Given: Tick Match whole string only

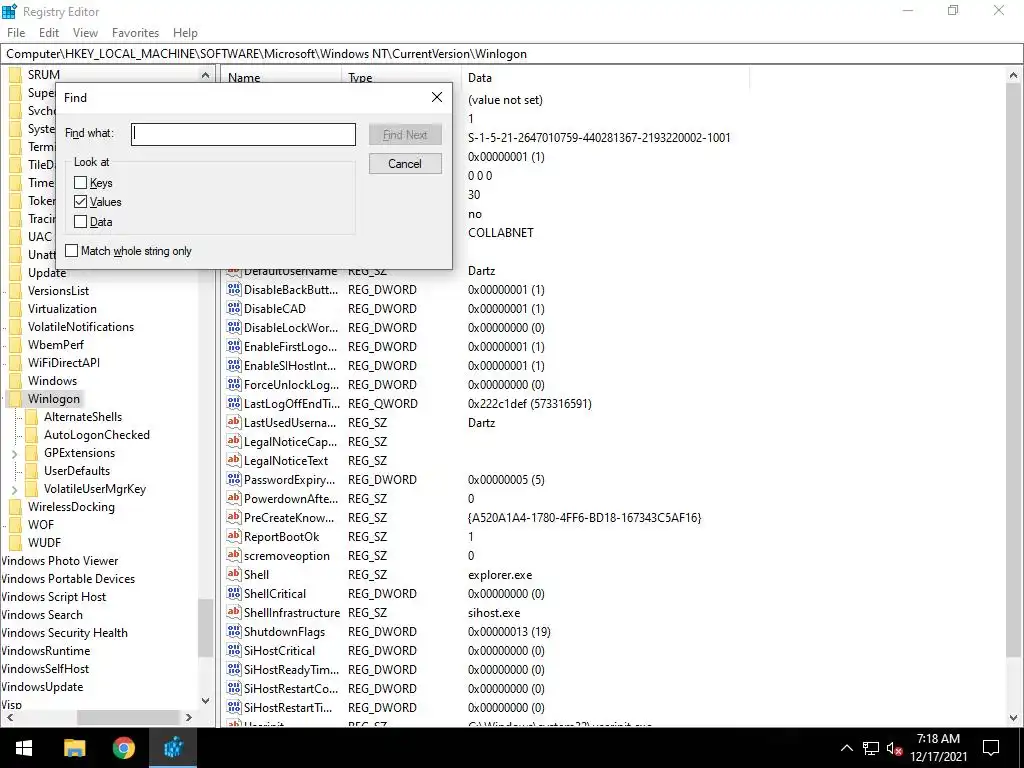Looking at the screenshot, I should [x=72, y=251].
